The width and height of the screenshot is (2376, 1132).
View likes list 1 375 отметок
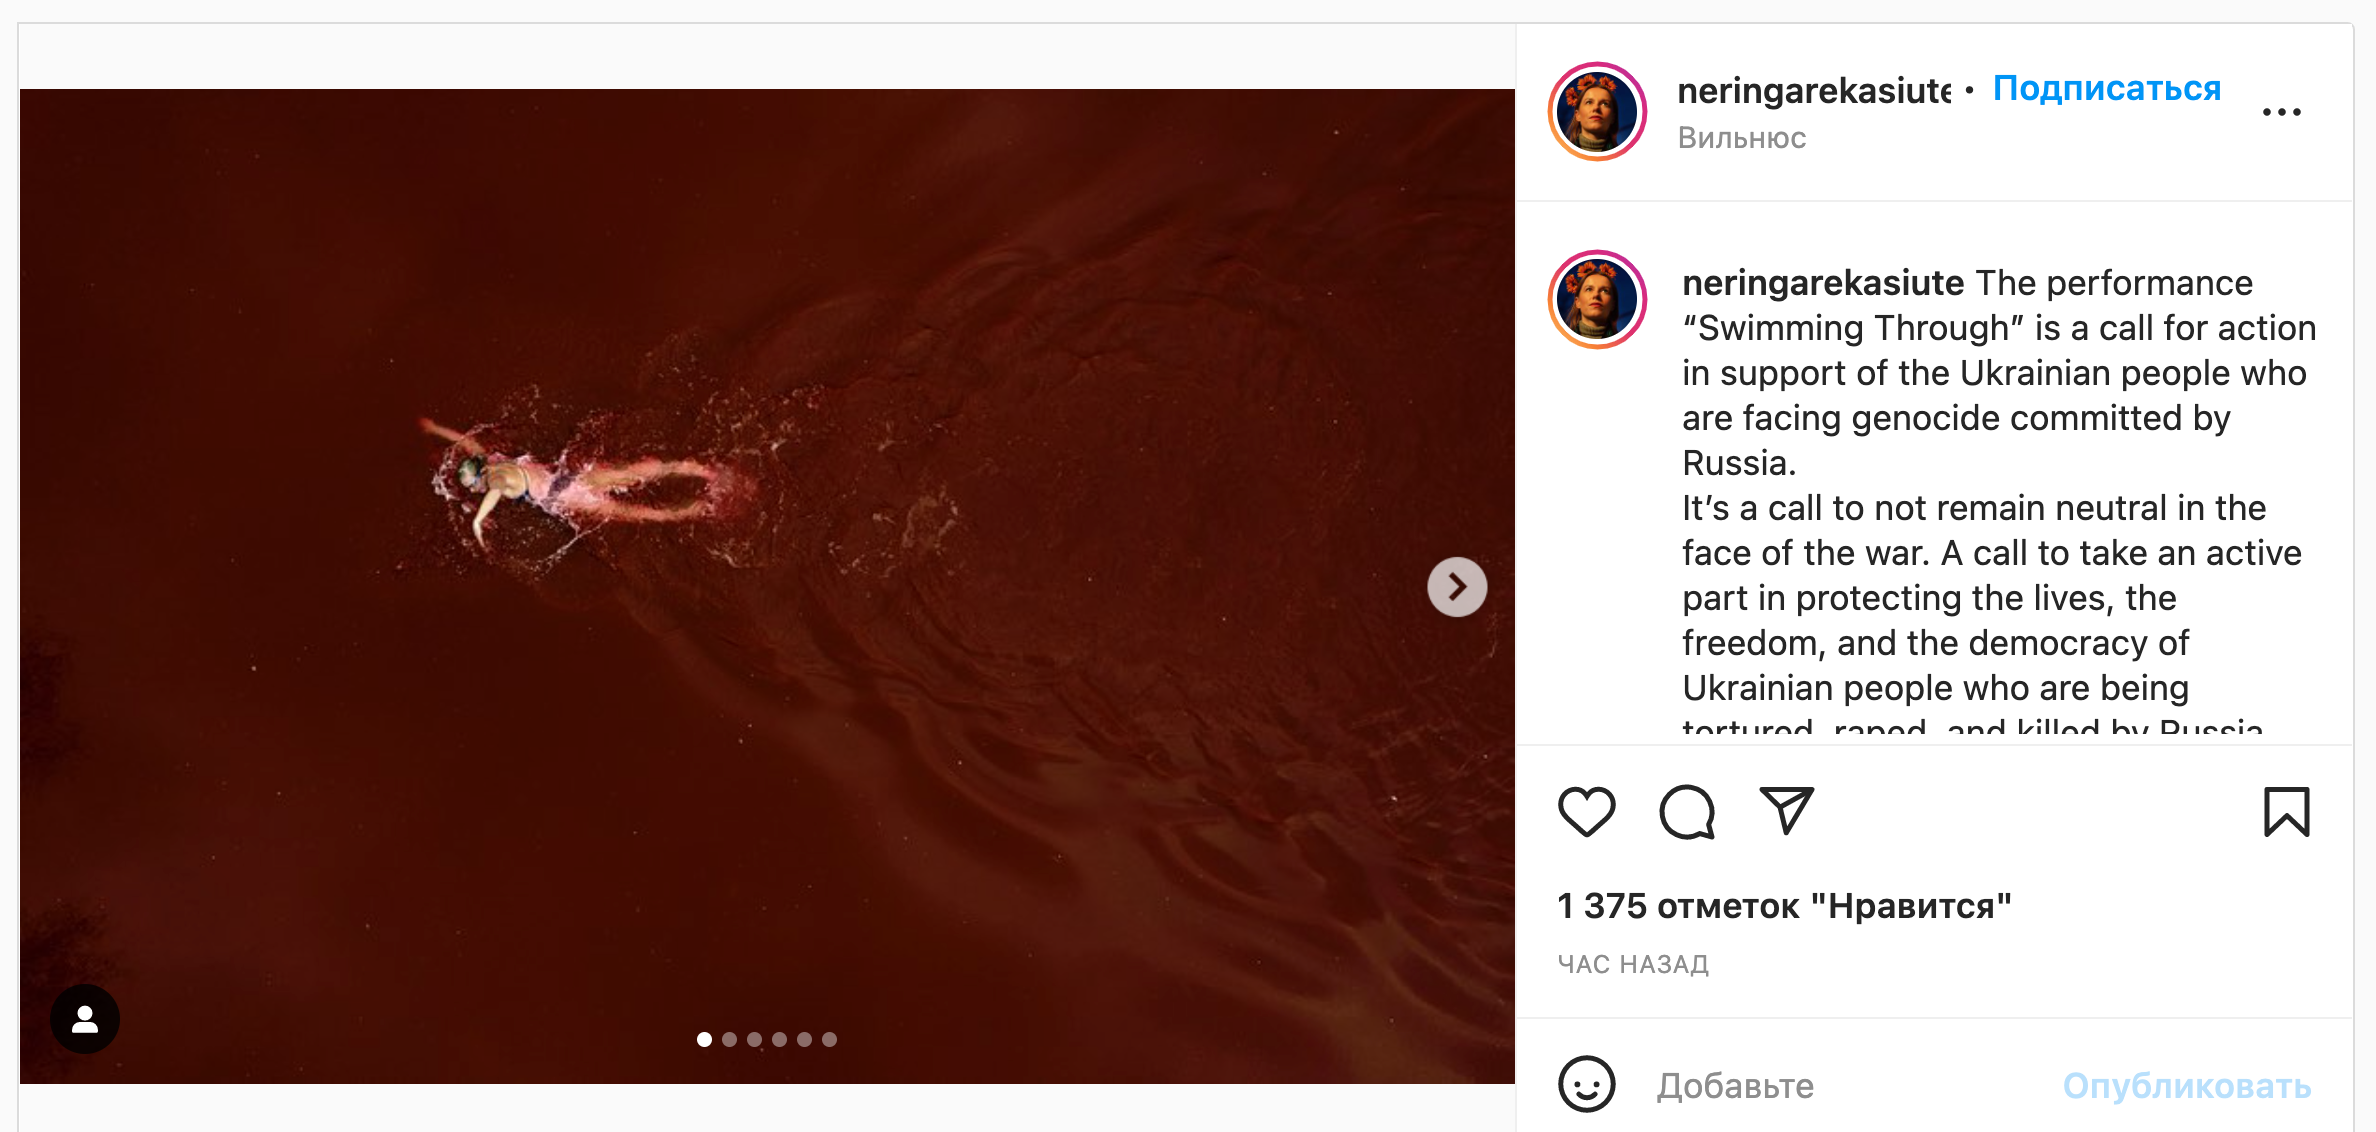(1784, 906)
